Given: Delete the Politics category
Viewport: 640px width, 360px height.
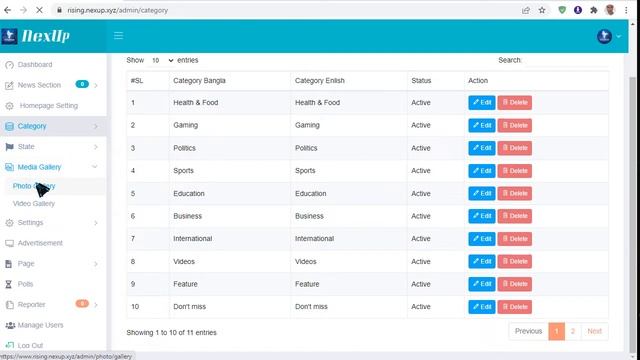Looking at the screenshot, I should [515, 148].
